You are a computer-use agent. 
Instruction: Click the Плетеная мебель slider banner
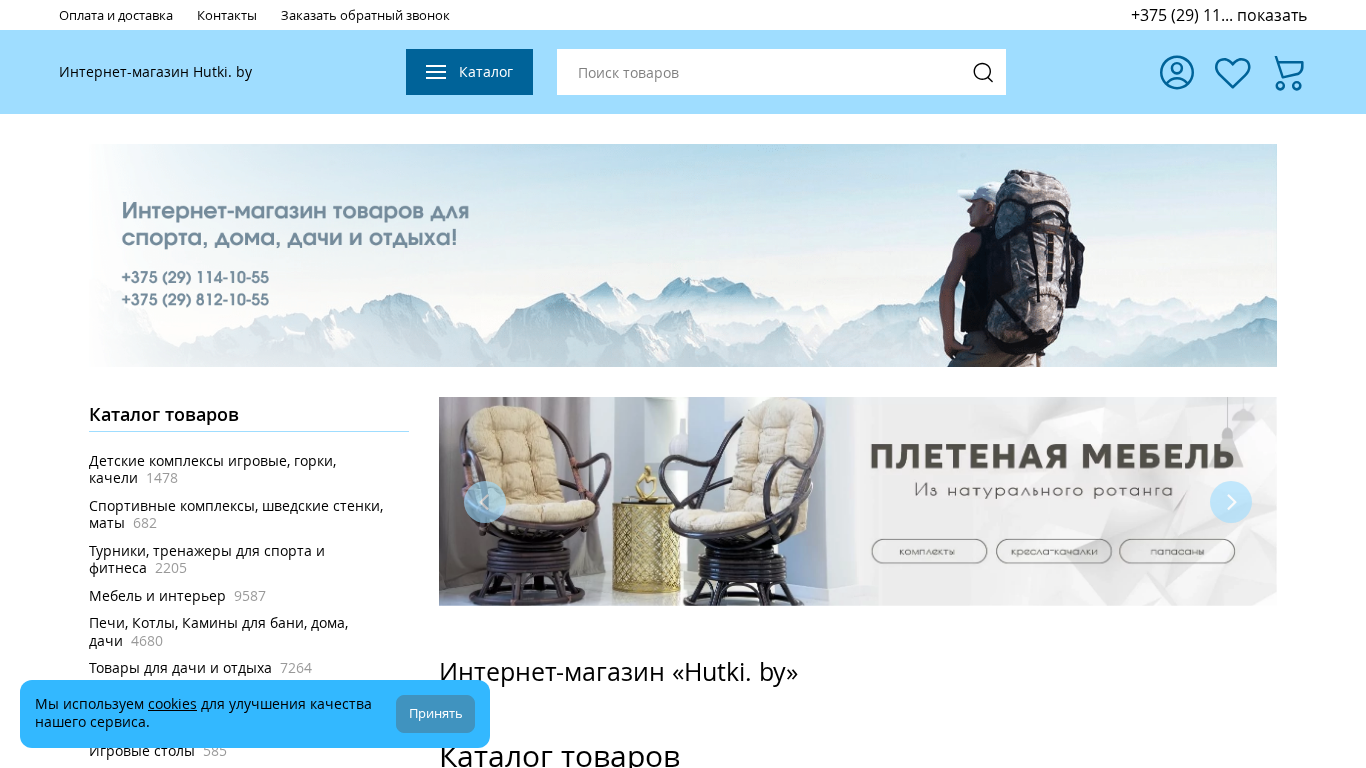pos(858,501)
